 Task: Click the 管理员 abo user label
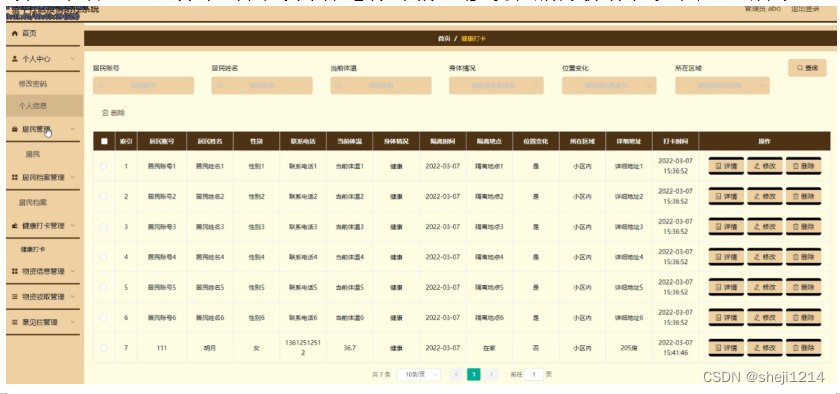pyautogui.click(x=763, y=9)
